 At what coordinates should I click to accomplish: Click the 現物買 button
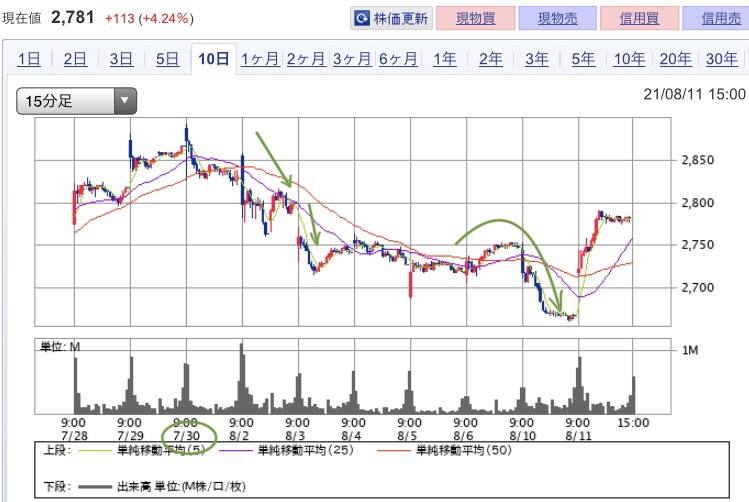pos(476,18)
